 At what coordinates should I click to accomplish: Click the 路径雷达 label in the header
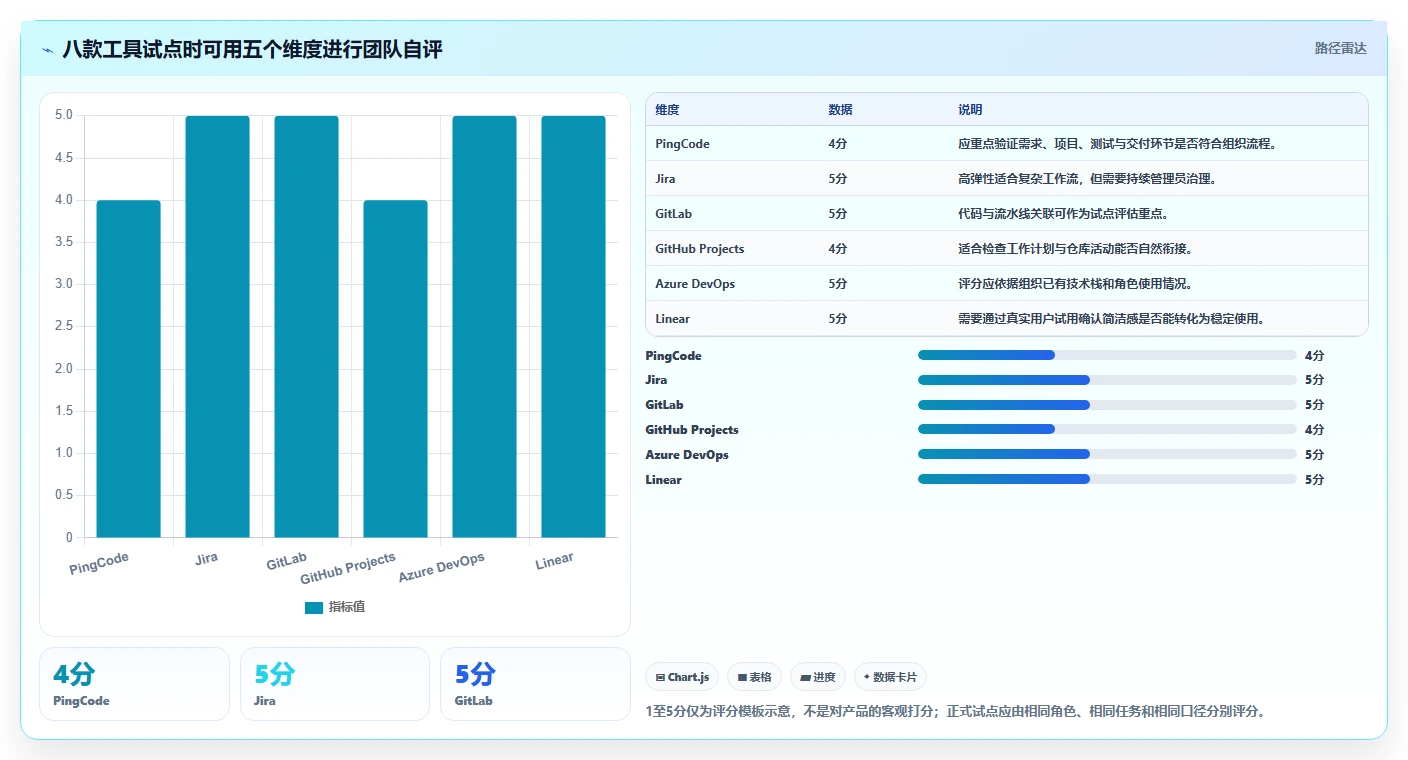(1340, 48)
